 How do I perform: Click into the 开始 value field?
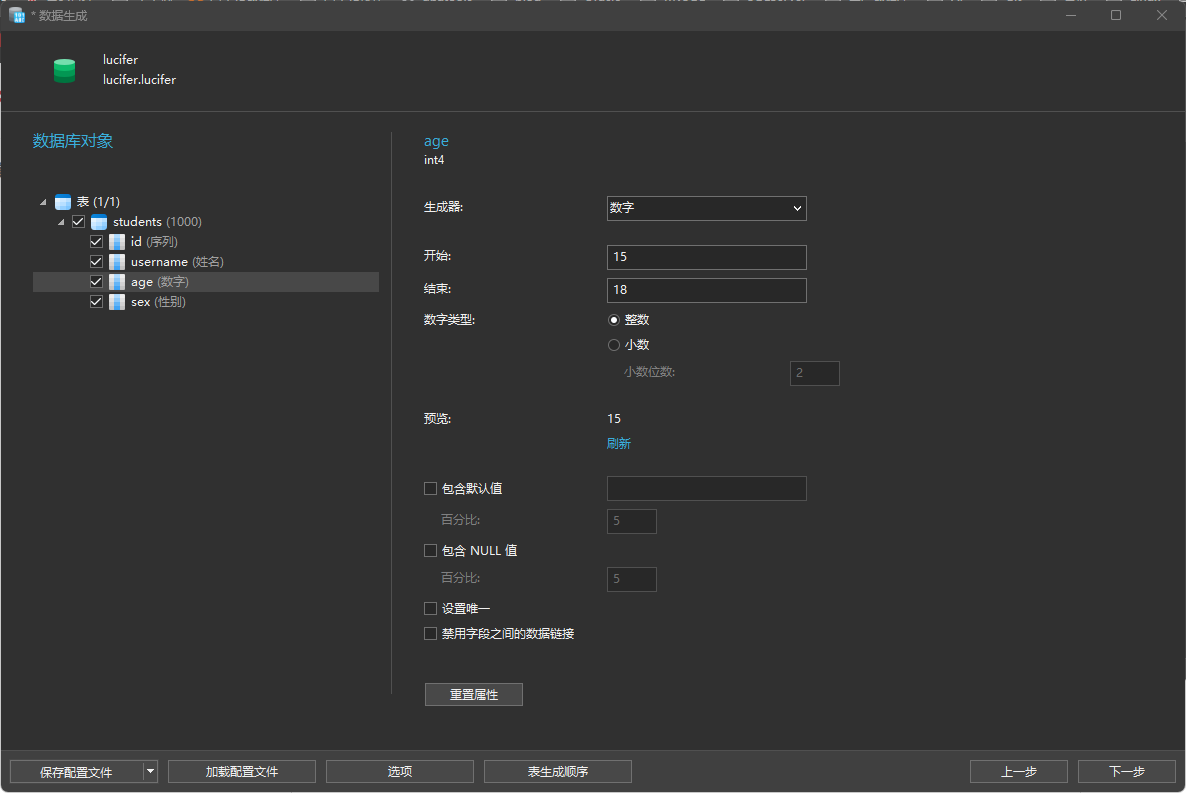(x=706, y=257)
